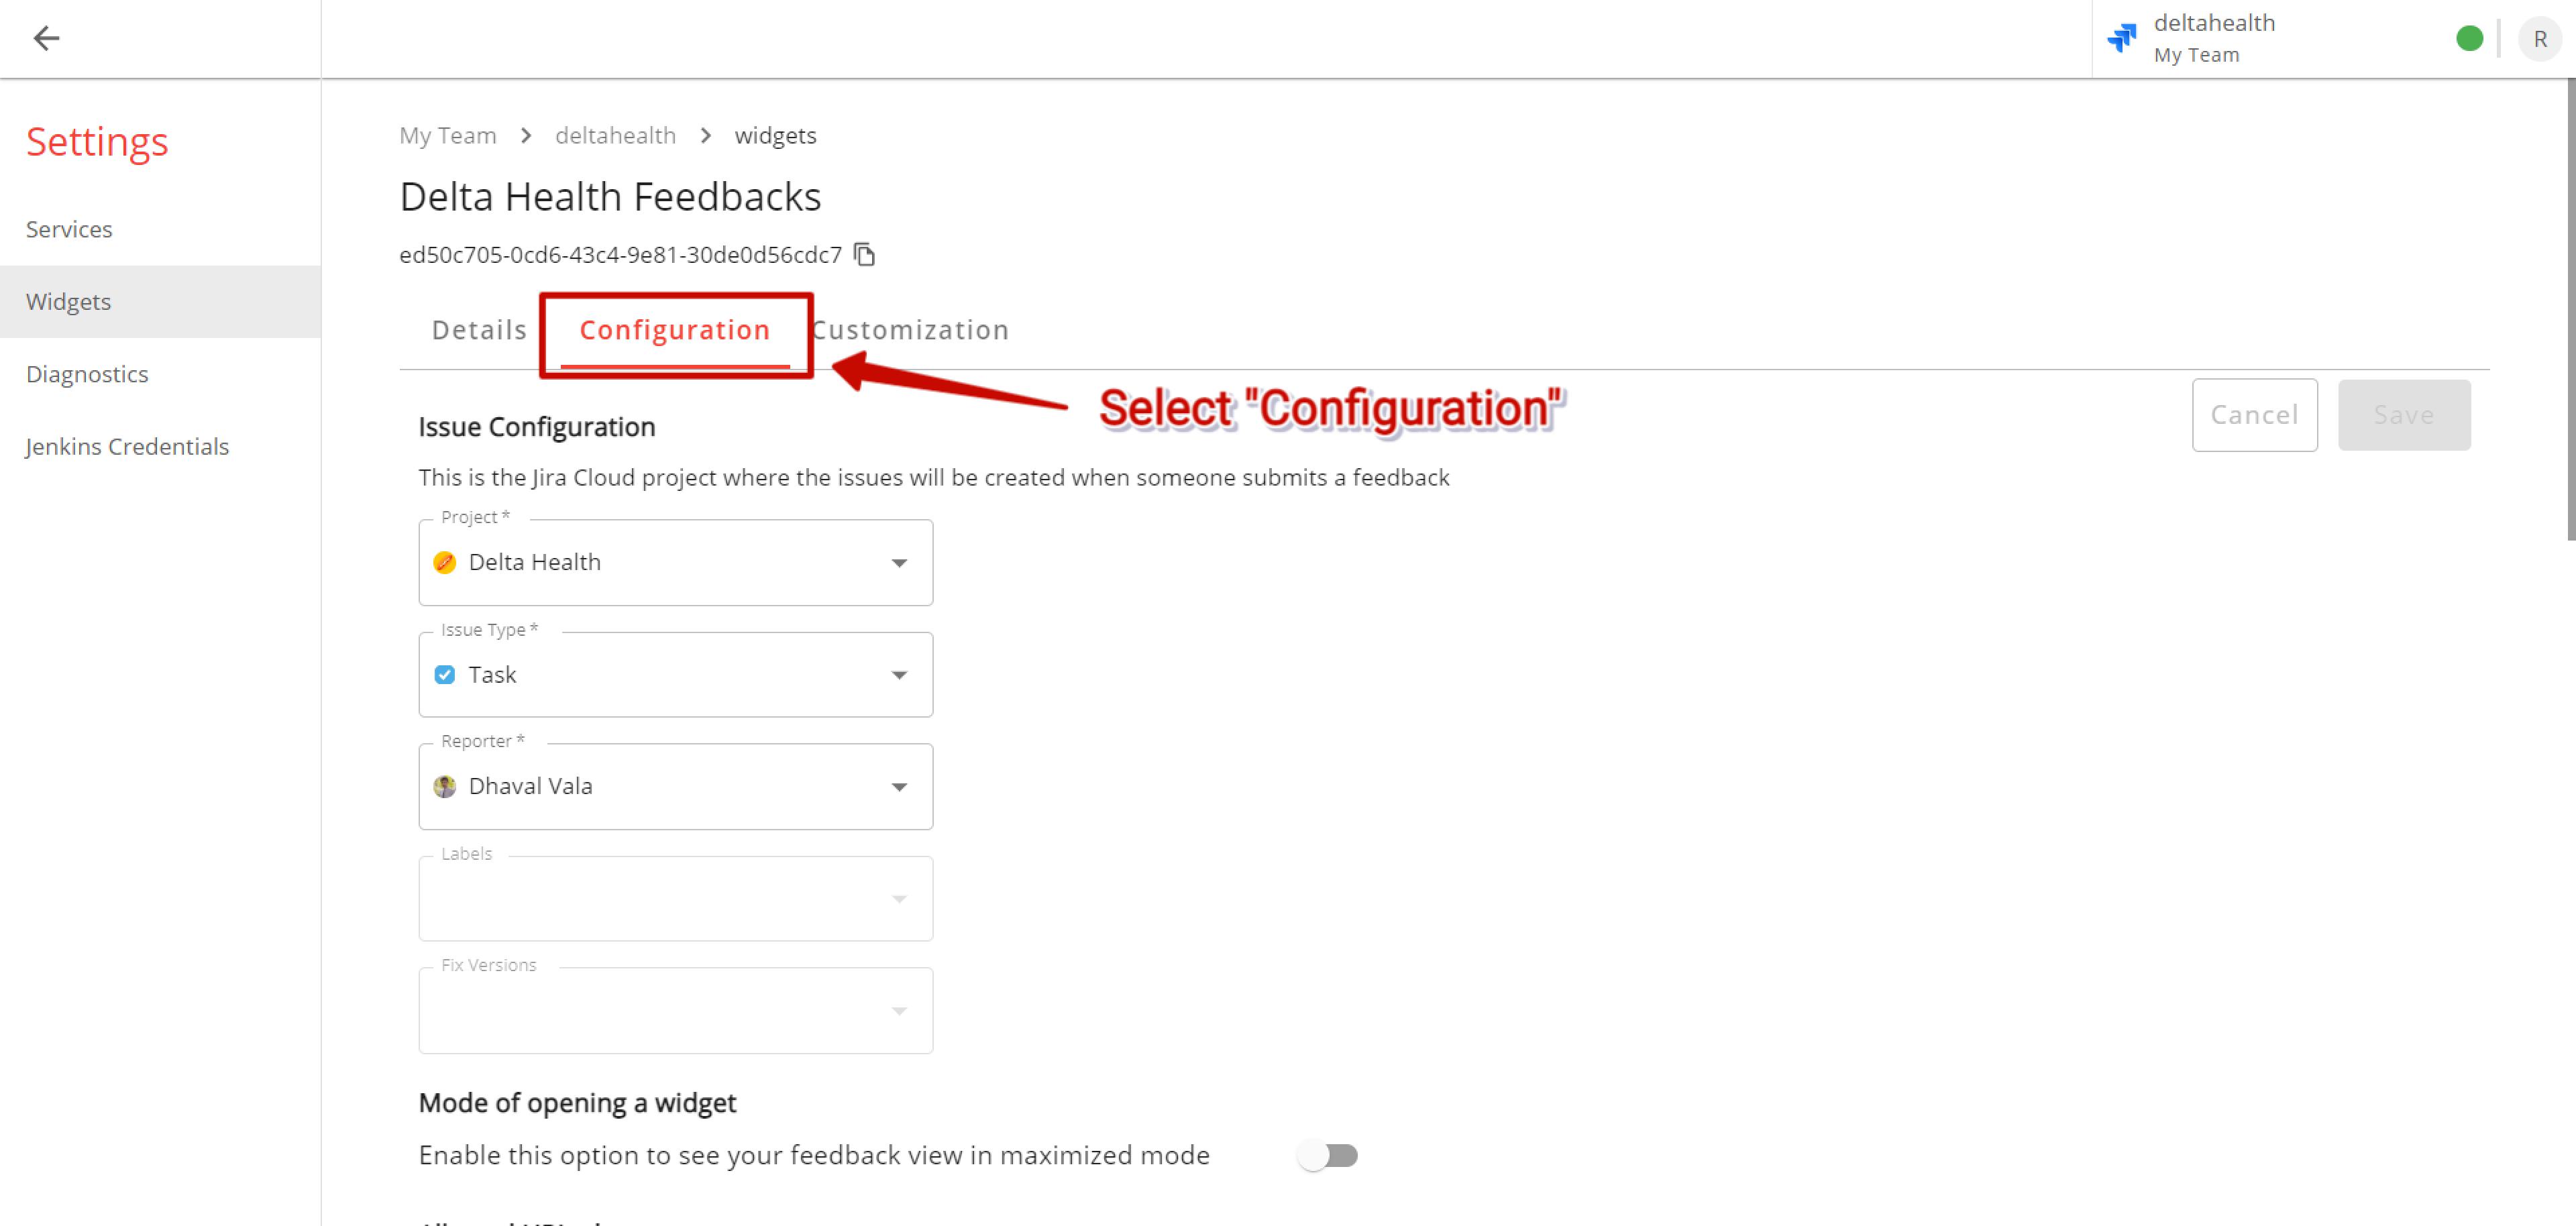Expand the Reporter dropdown
The image size is (2576, 1226).
(675, 787)
